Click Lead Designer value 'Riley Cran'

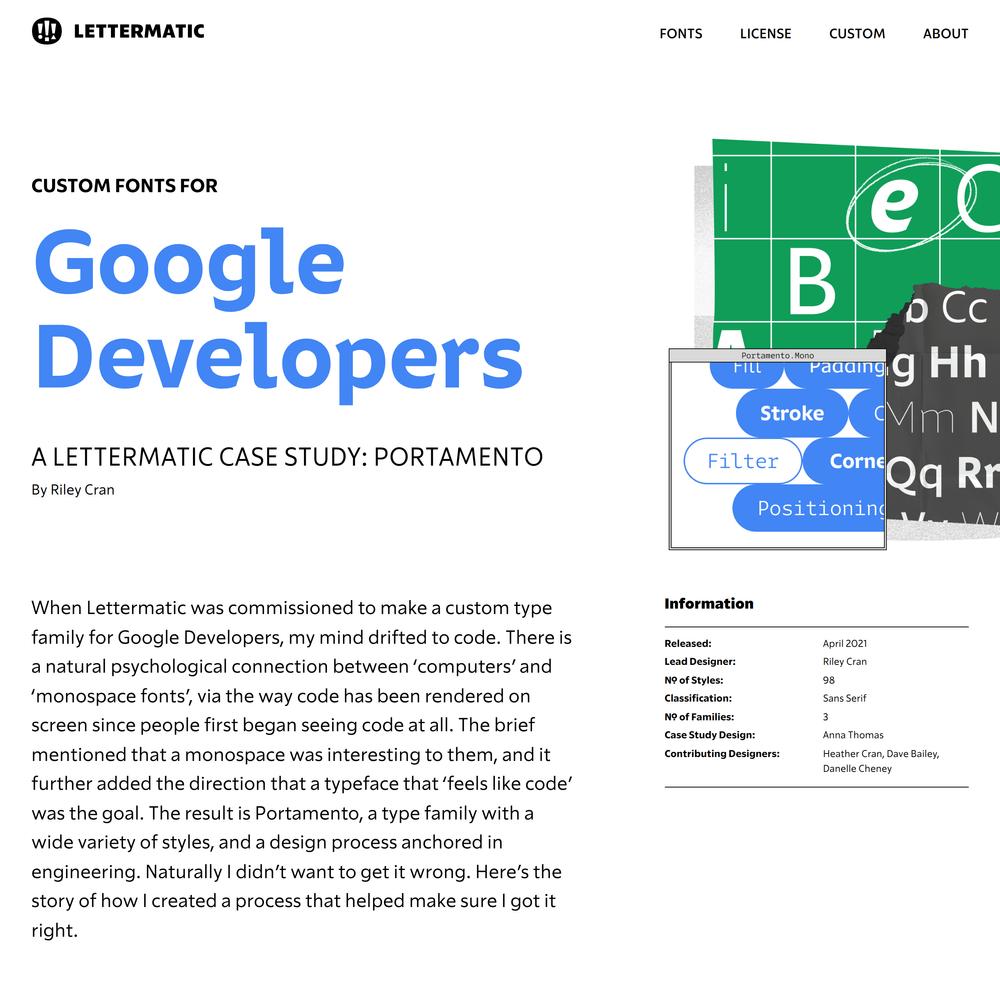[844, 661]
